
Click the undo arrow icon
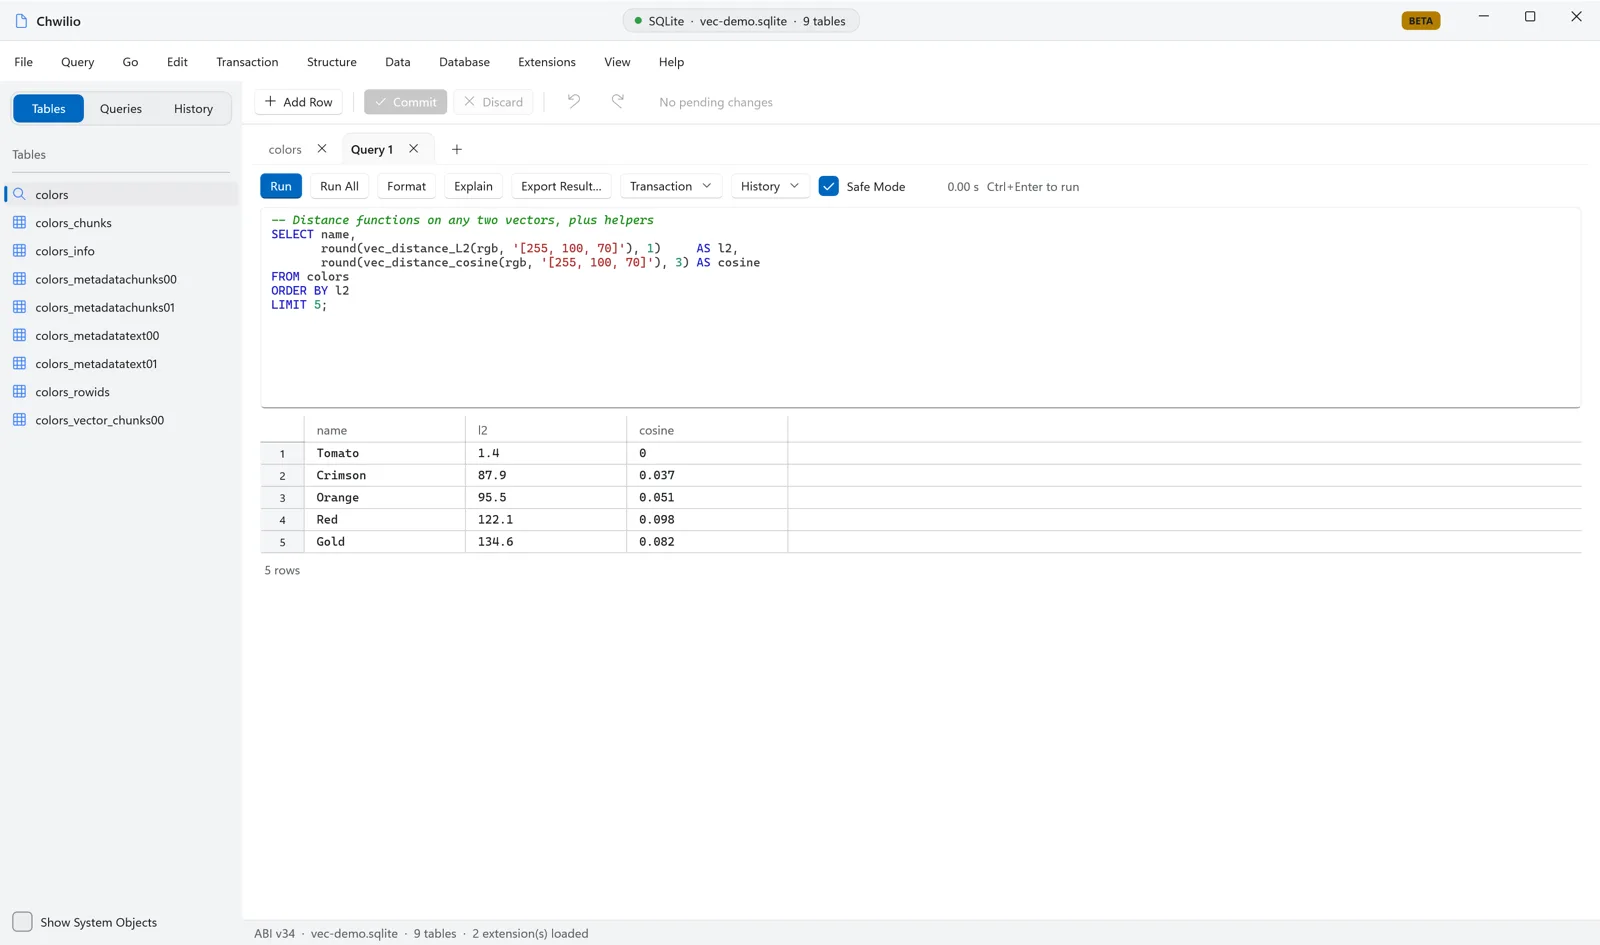pos(573,101)
